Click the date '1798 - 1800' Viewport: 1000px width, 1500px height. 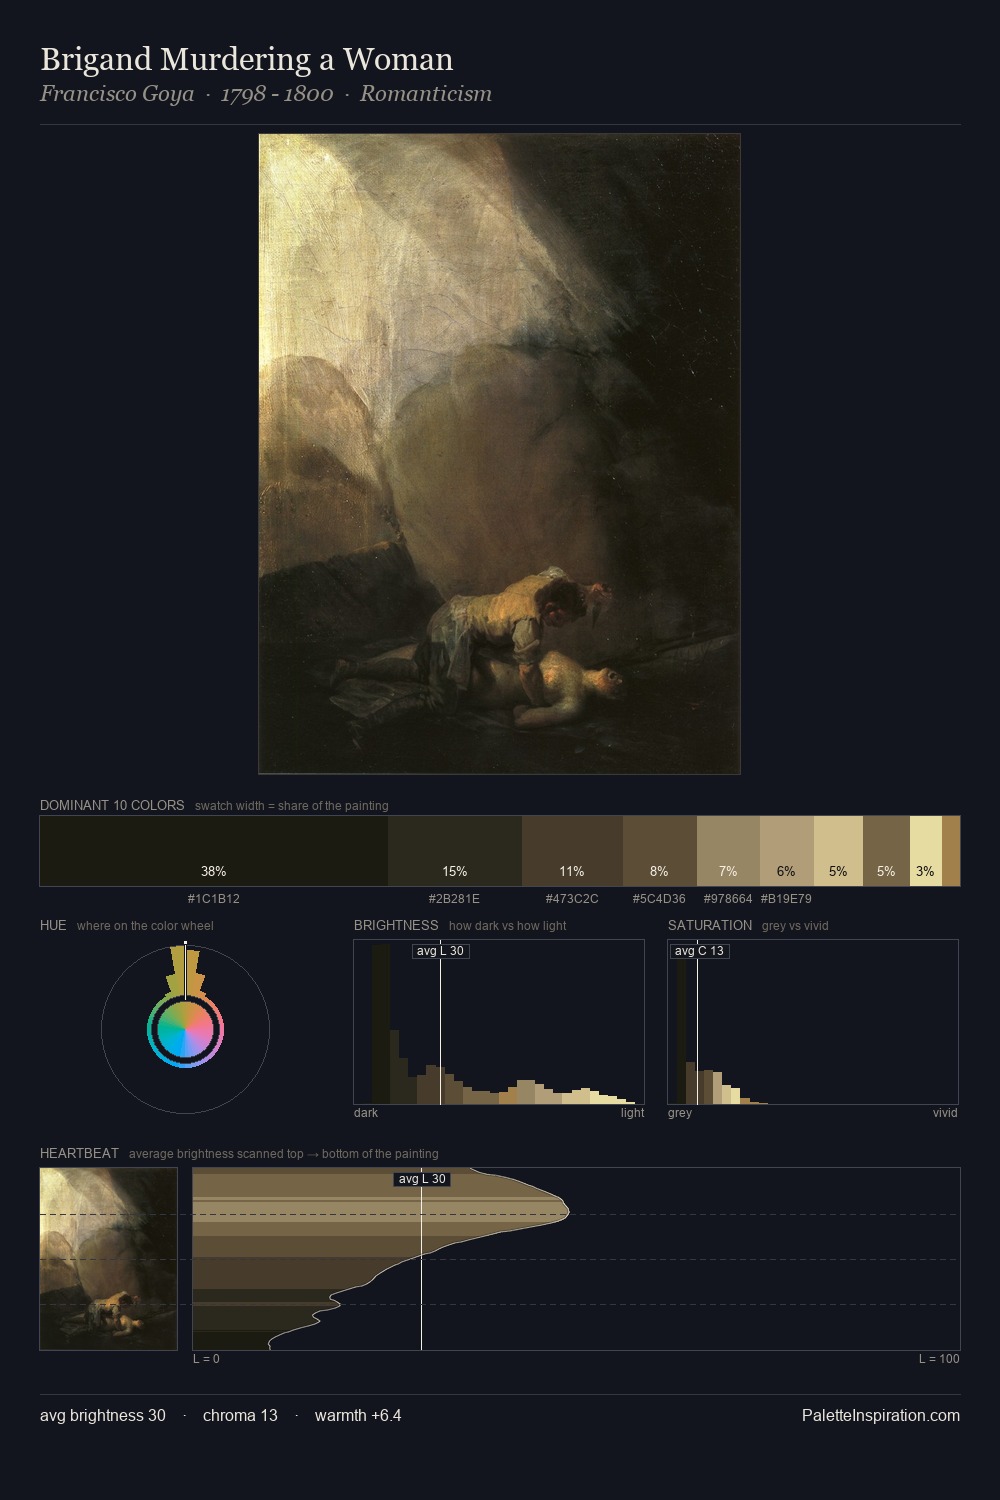(x=277, y=94)
